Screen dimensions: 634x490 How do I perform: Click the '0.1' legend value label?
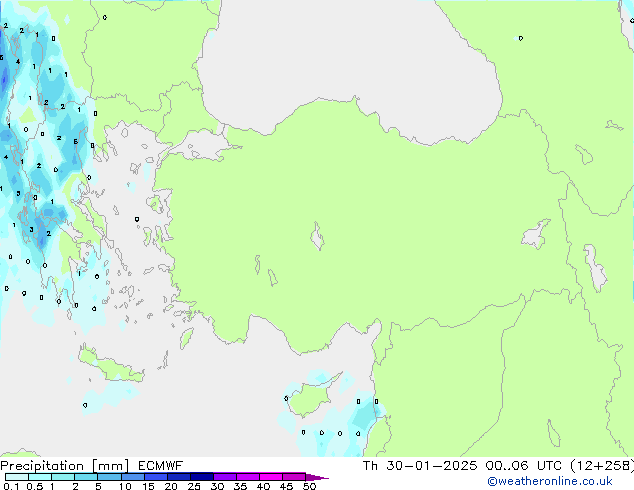(x=11, y=486)
